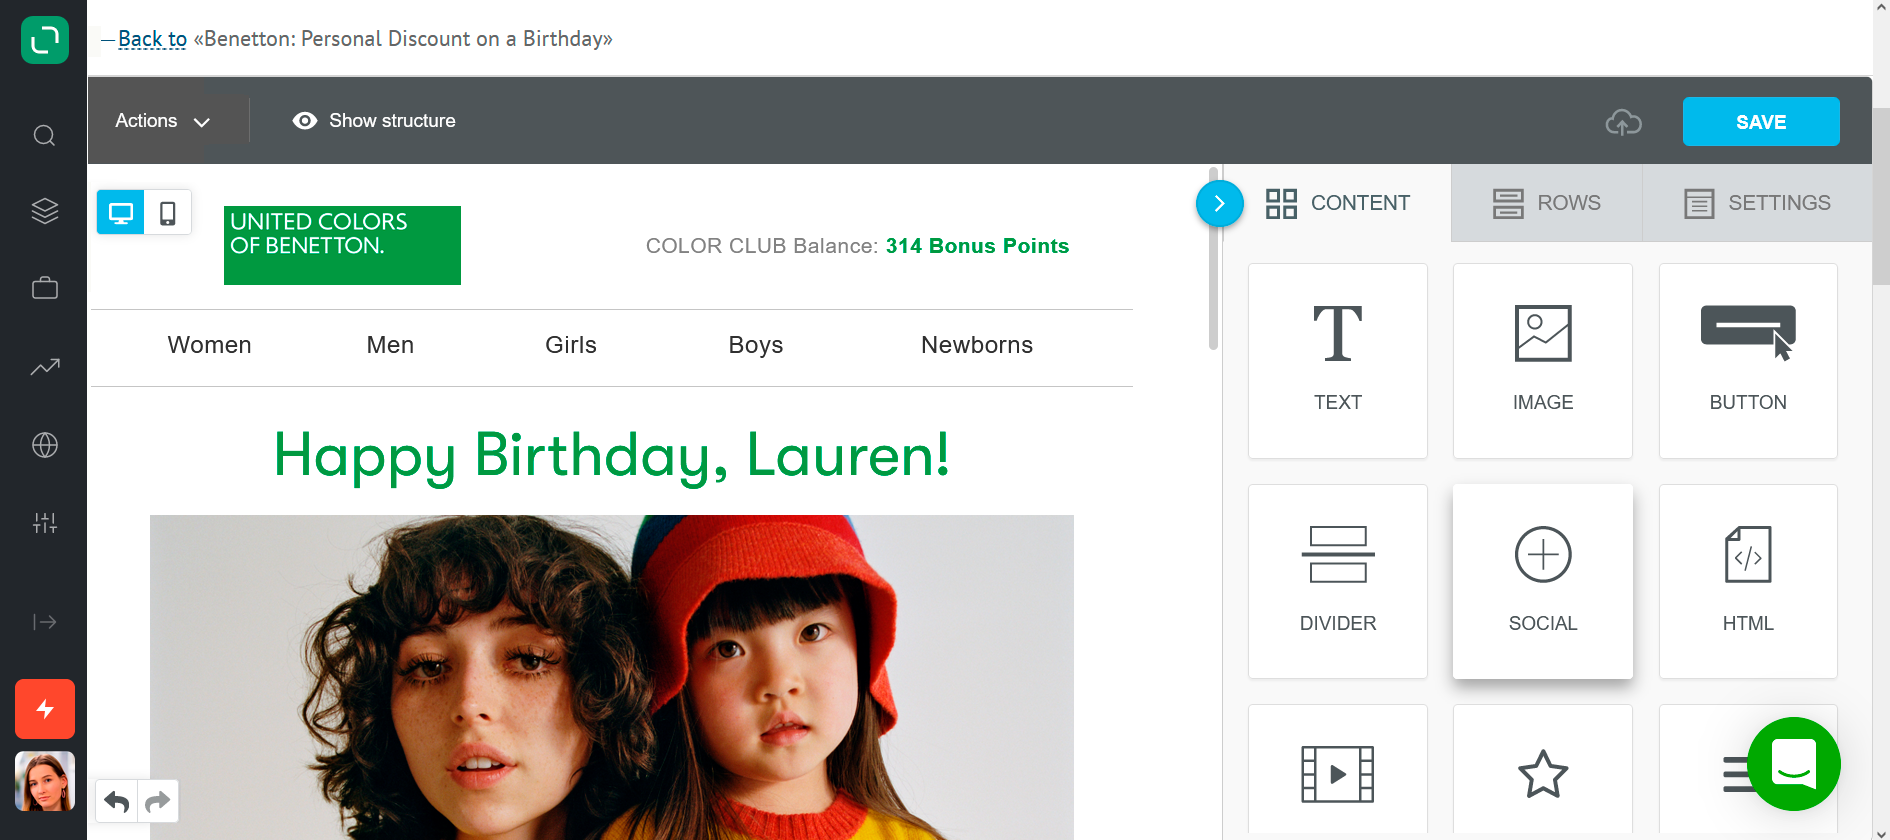Viewport: 1890px width, 840px height.
Task: Toggle Show structure eye option
Action: [x=374, y=121]
